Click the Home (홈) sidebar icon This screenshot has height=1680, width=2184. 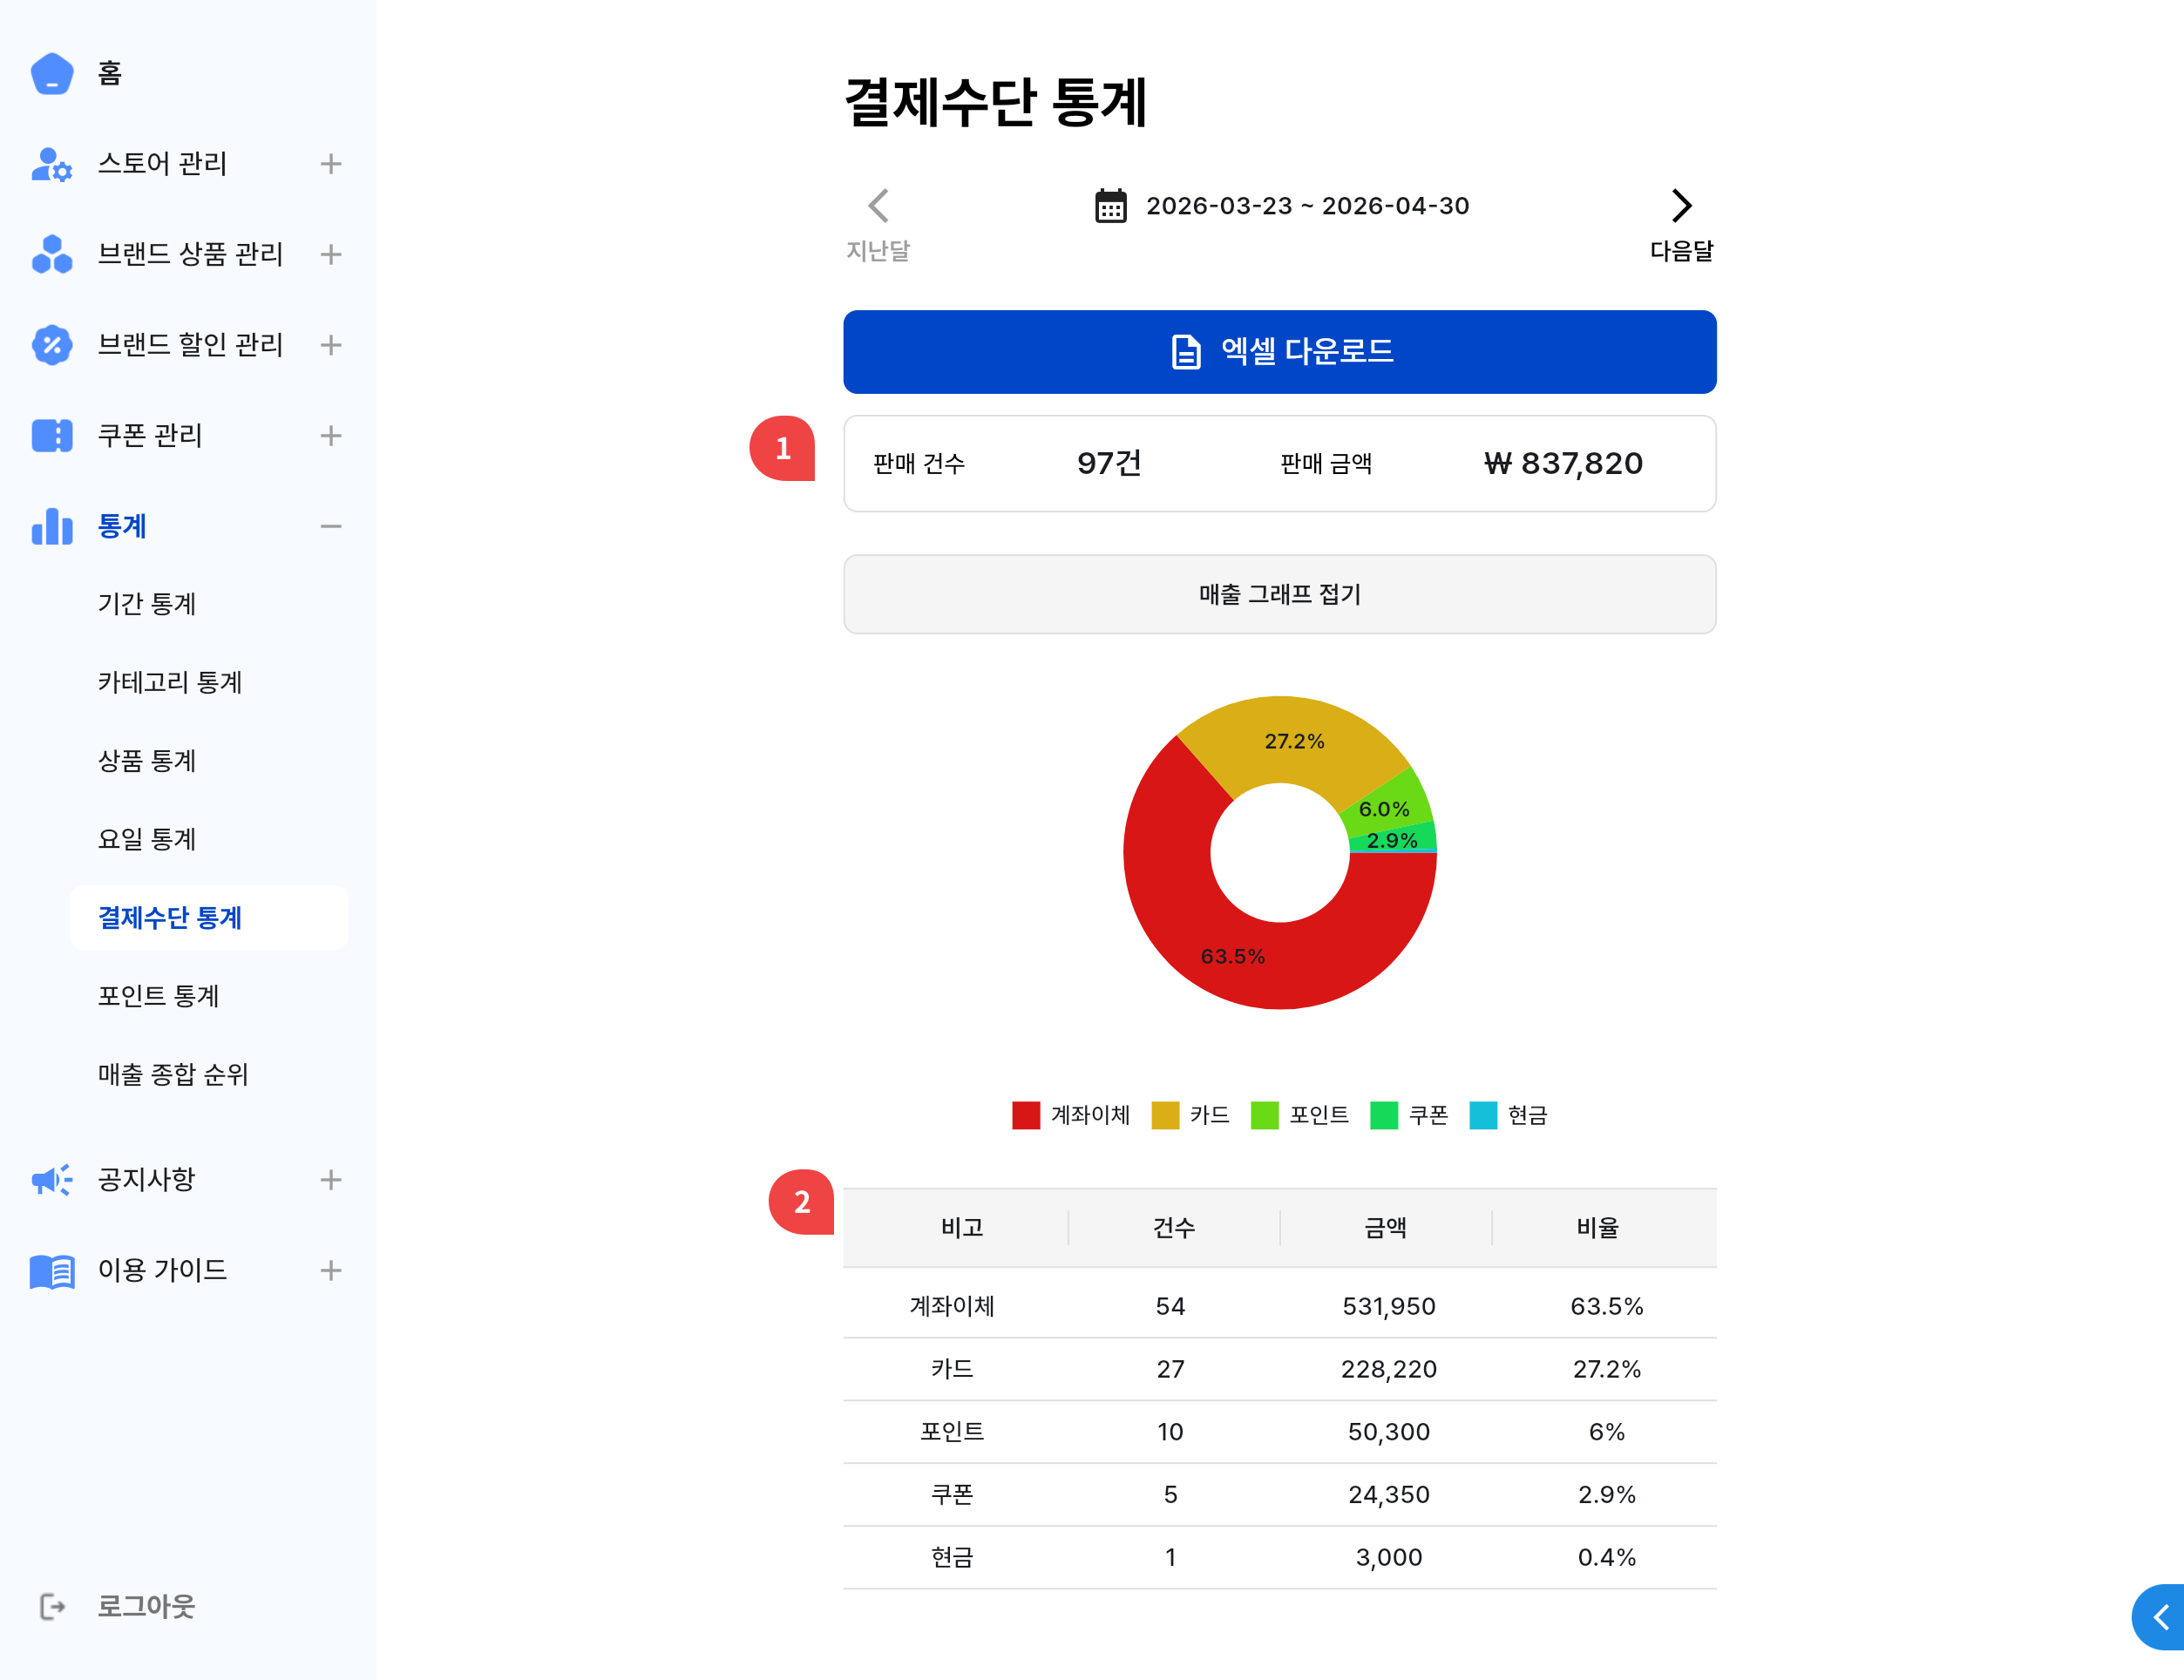coord(52,73)
